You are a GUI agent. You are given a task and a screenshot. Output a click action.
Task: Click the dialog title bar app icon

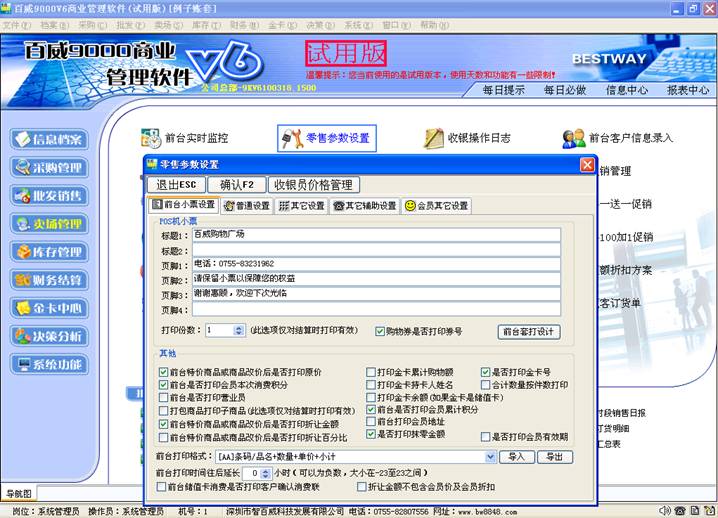(x=152, y=164)
